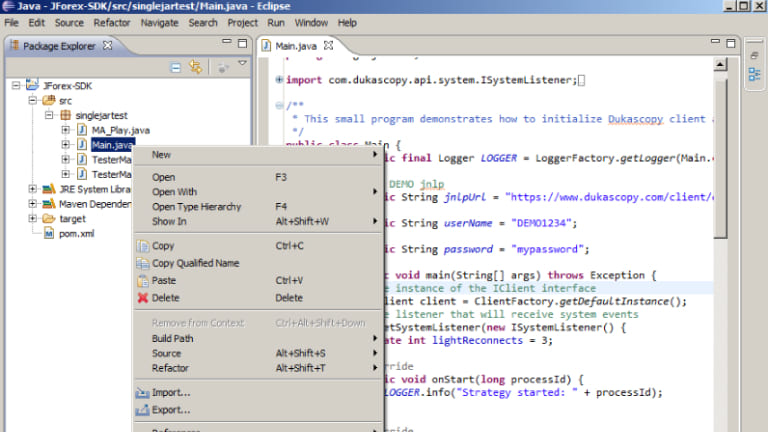Toggle Link with Editor in Package Explorer
The height and width of the screenshot is (433, 768).
196,67
